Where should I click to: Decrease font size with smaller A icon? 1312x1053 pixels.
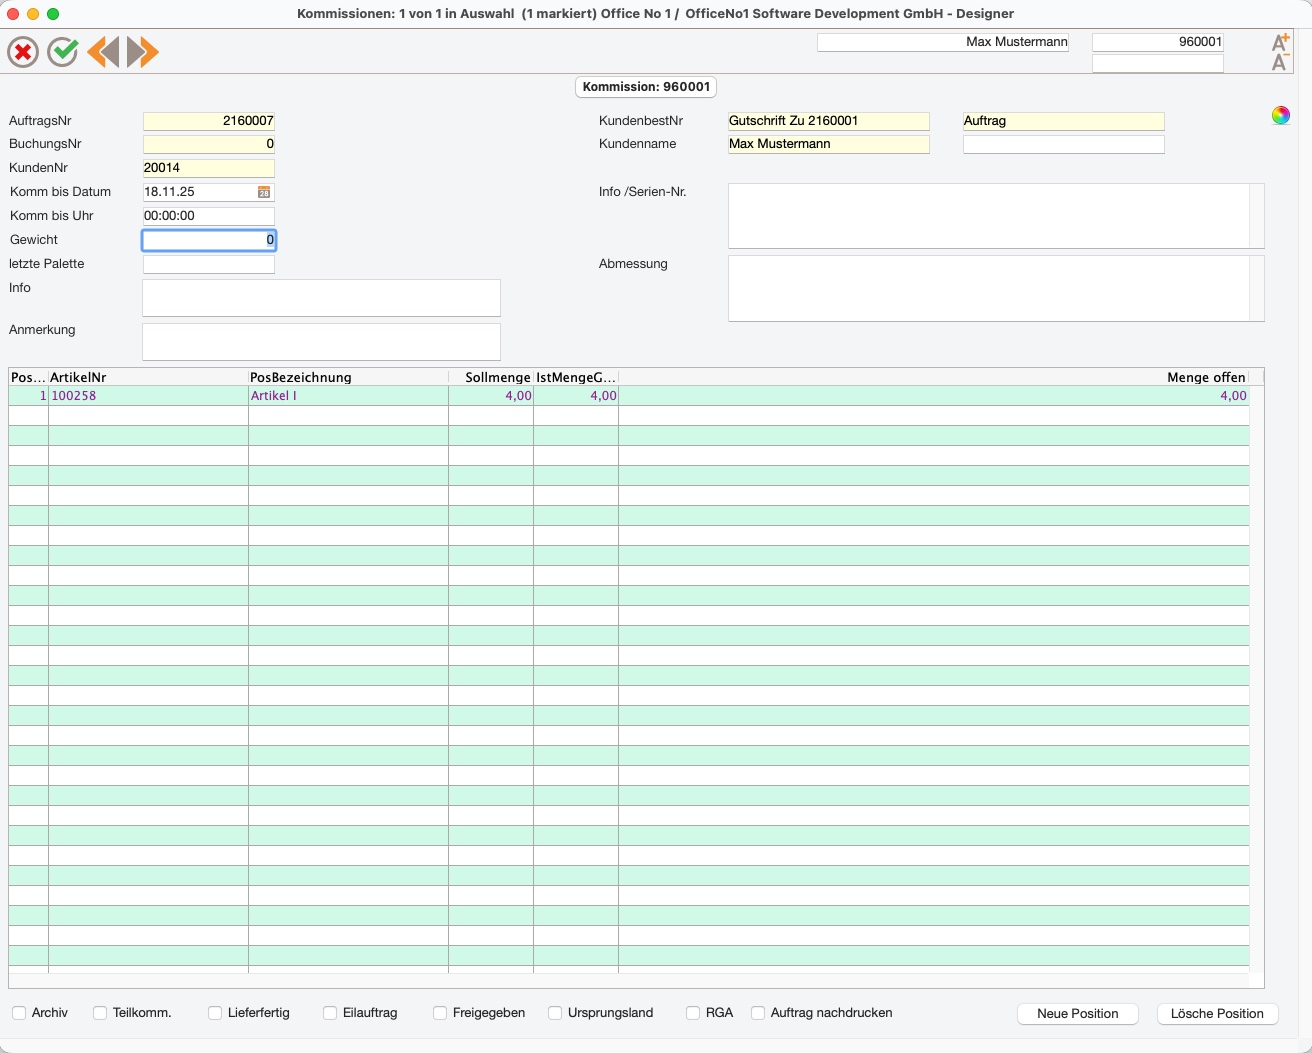pyautogui.click(x=1279, y=62)
